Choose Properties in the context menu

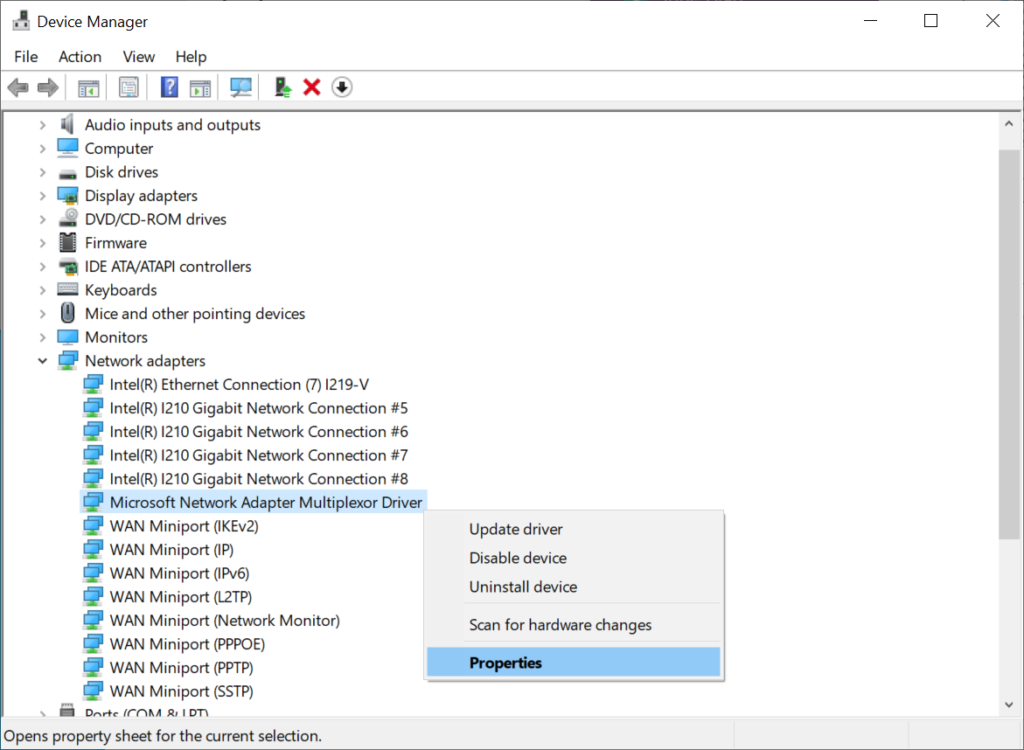506,663
